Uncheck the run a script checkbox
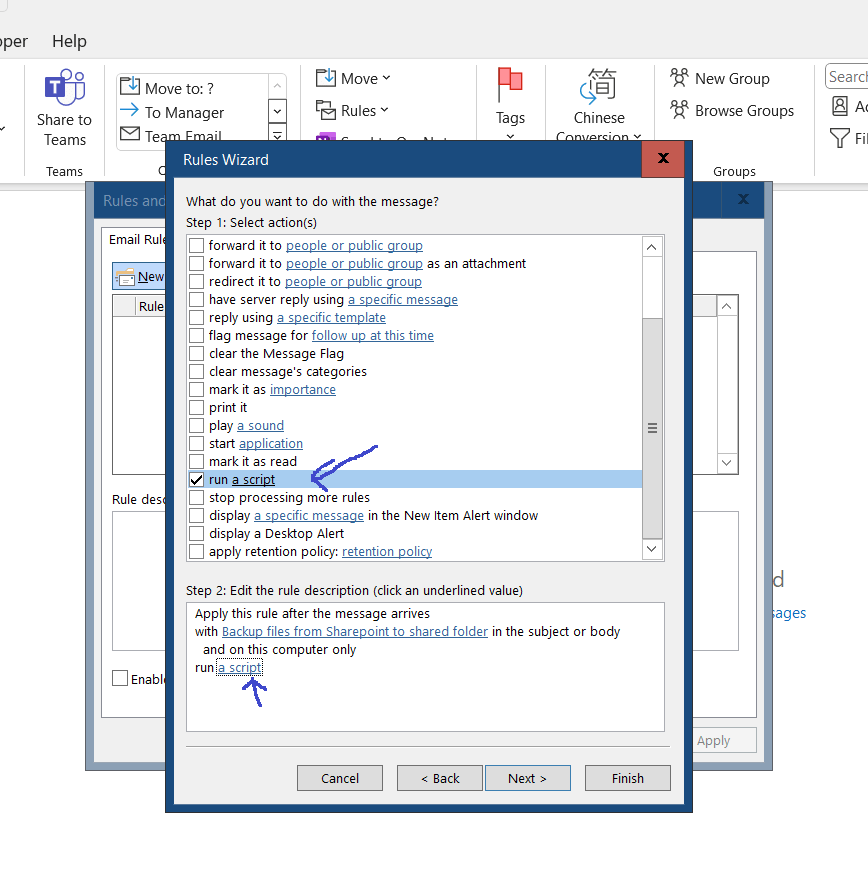Image resolution: width=868 pixels, height=883 pixels. pyautogui.click(x=197, y=480)
